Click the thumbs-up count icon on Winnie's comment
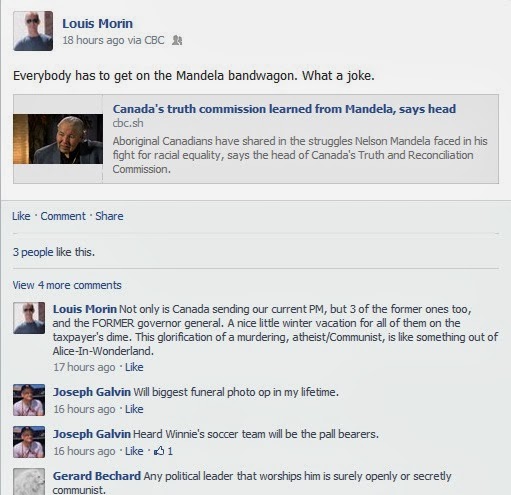This screenshot has width=511, height=495. [x=159, y=451]
